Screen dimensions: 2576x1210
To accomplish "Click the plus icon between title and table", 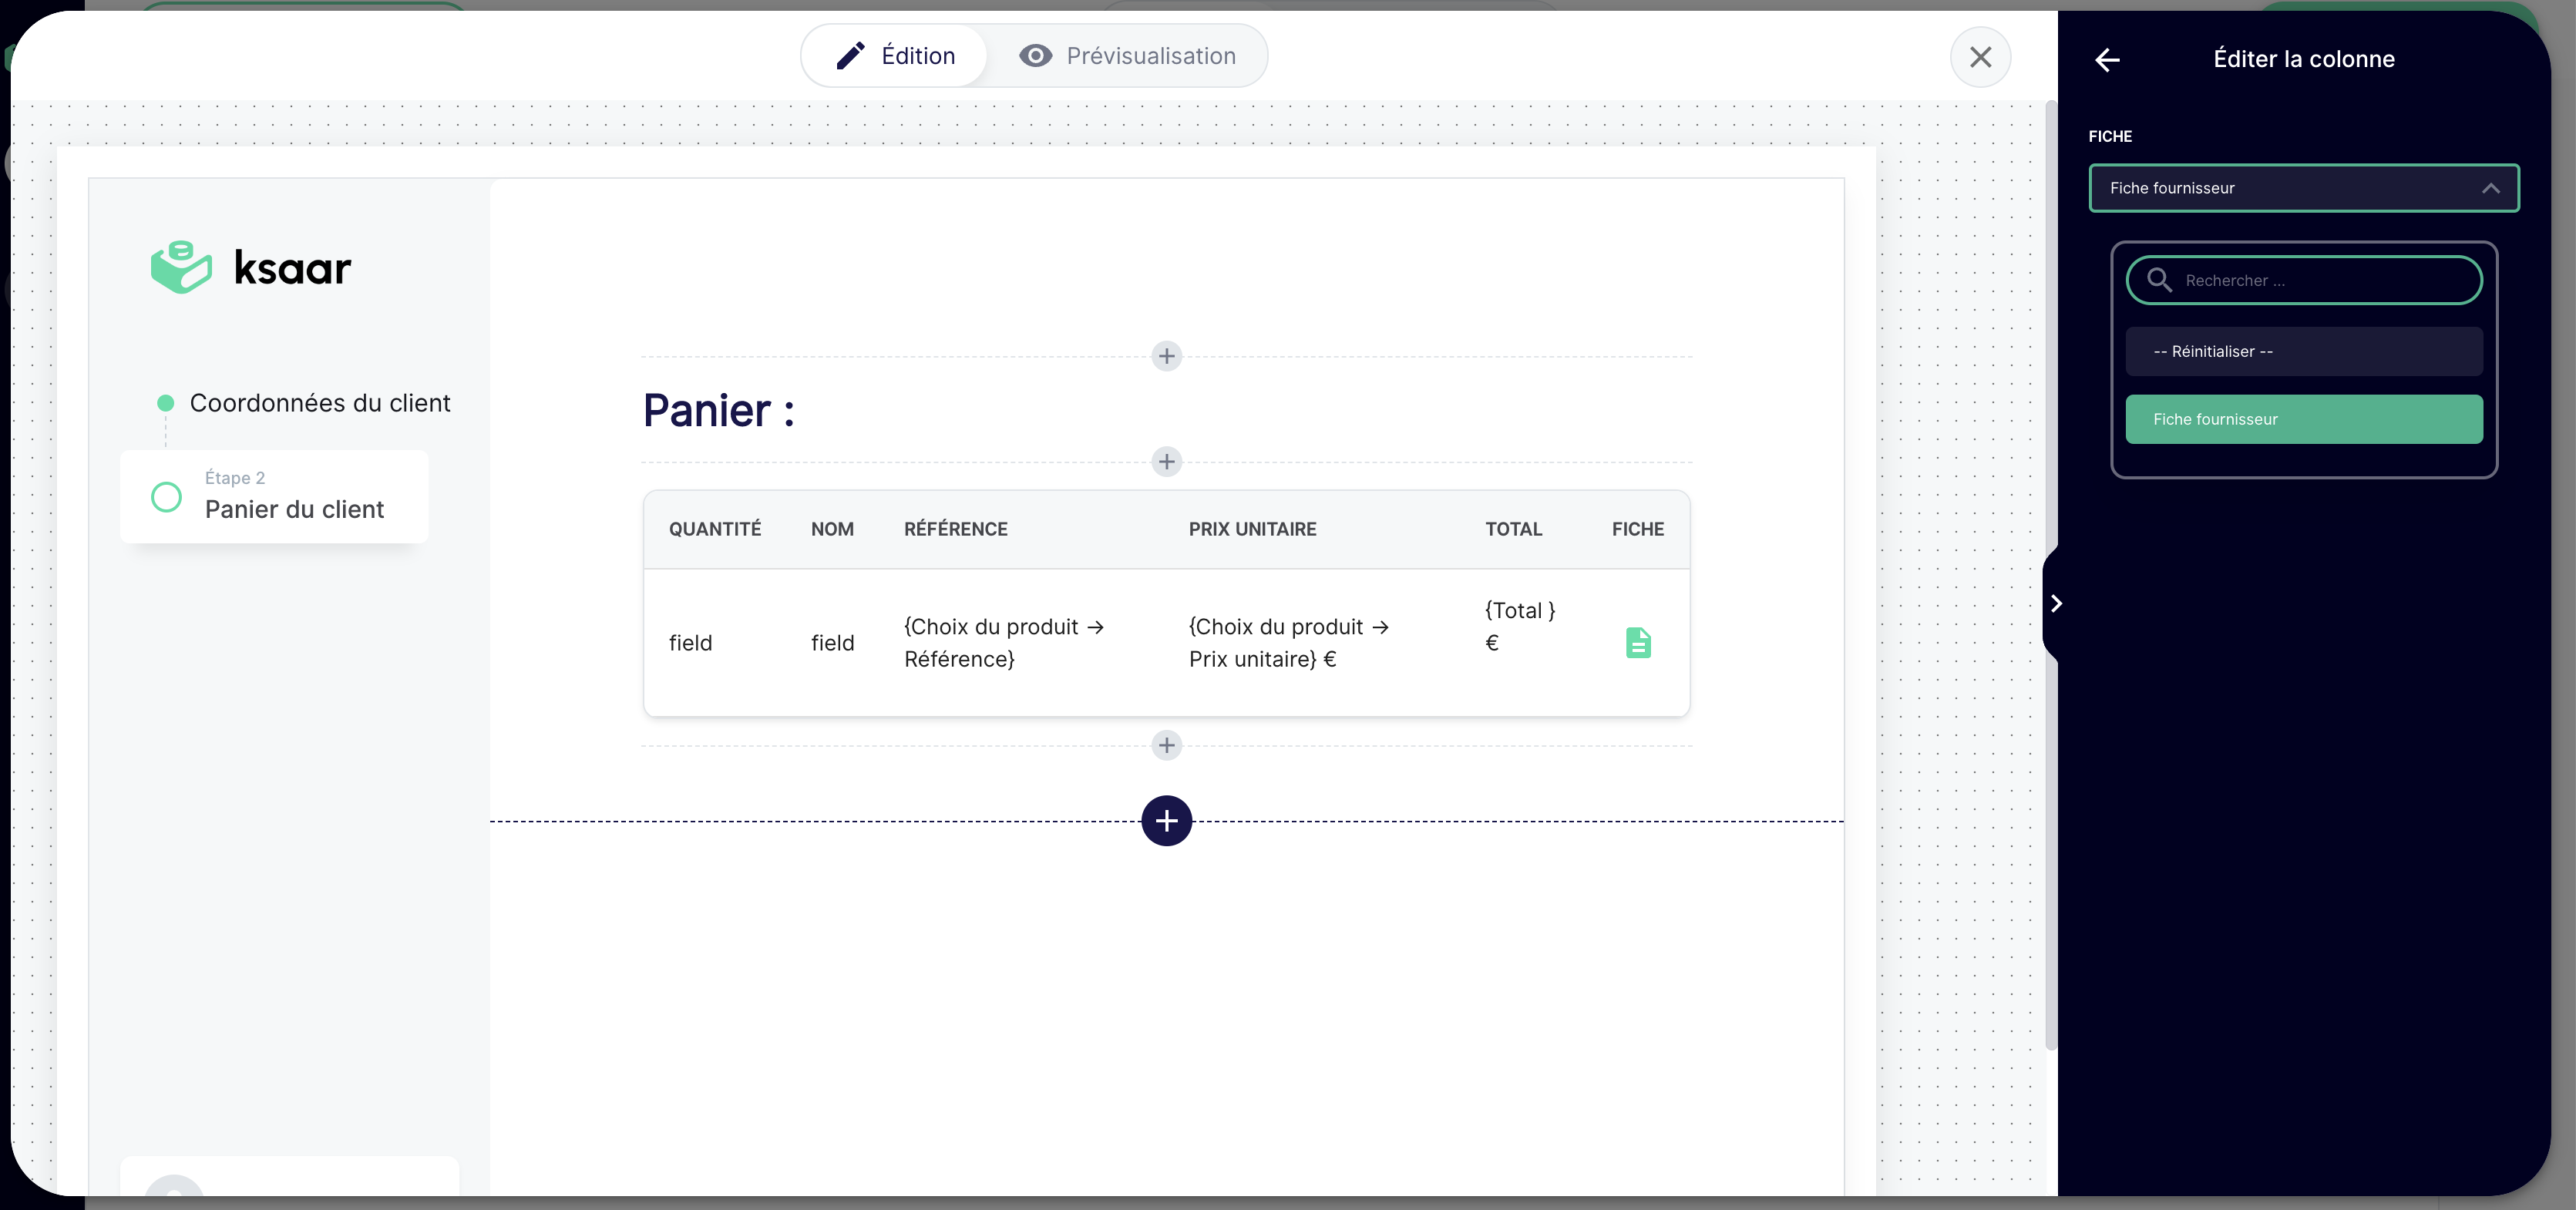I will (1166, 462).
